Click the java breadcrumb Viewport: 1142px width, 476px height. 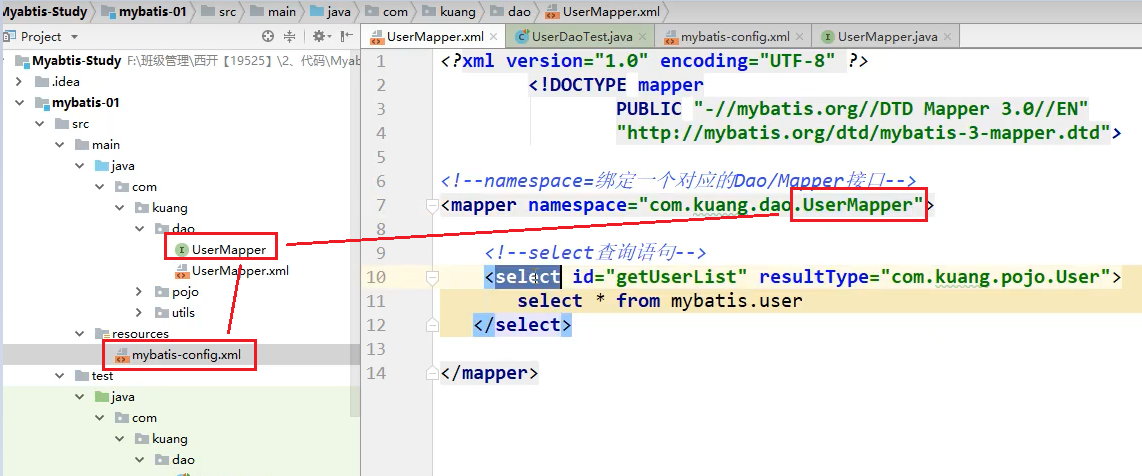pyautogui.click(x=331, y=12)
